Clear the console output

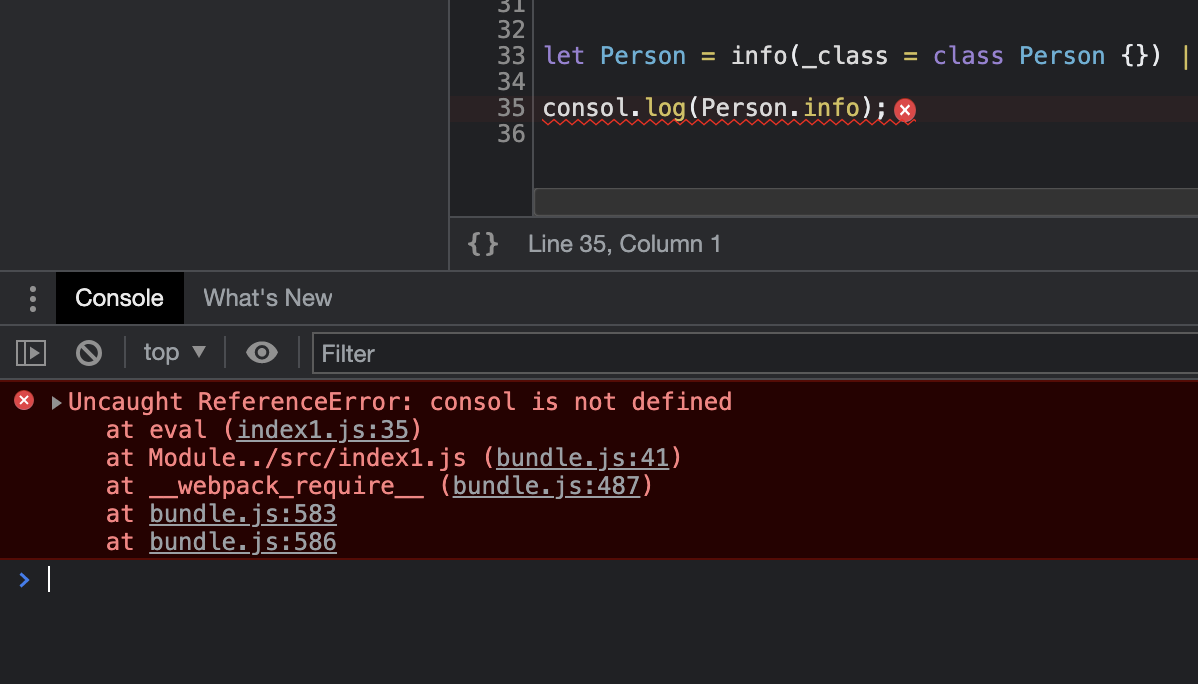point(89,353)
